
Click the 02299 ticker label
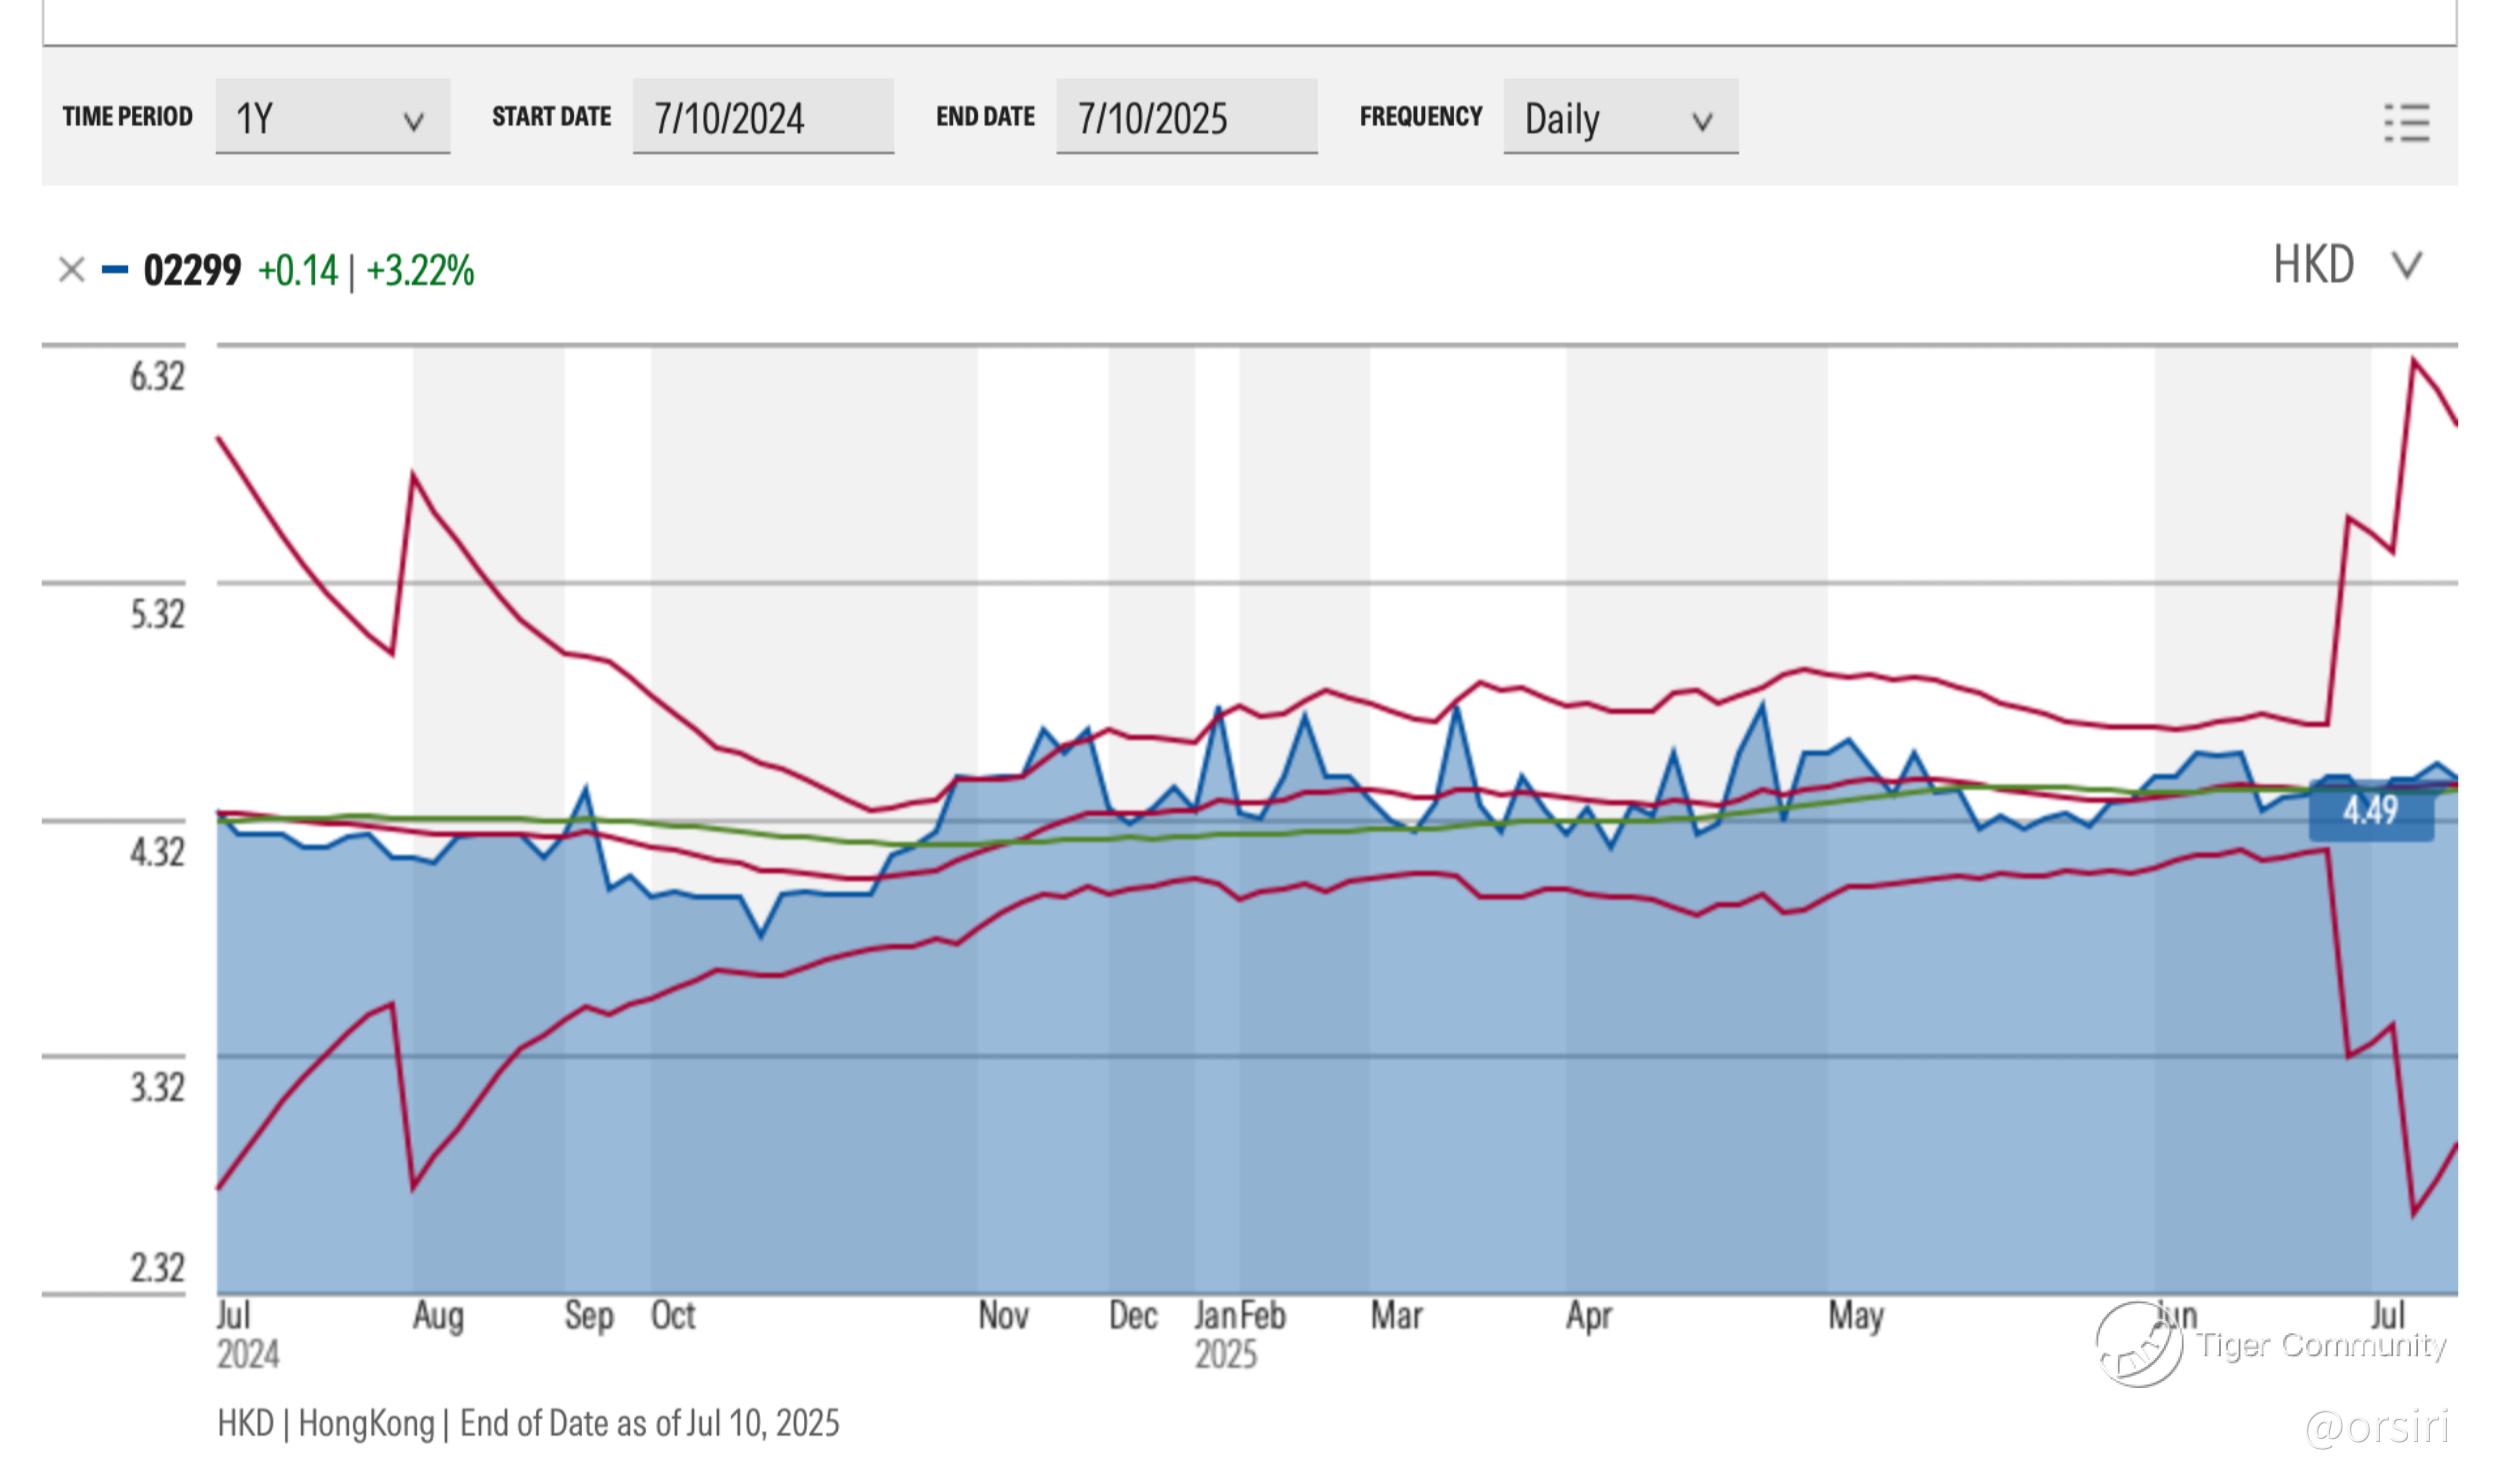click(x=192, y=271)
